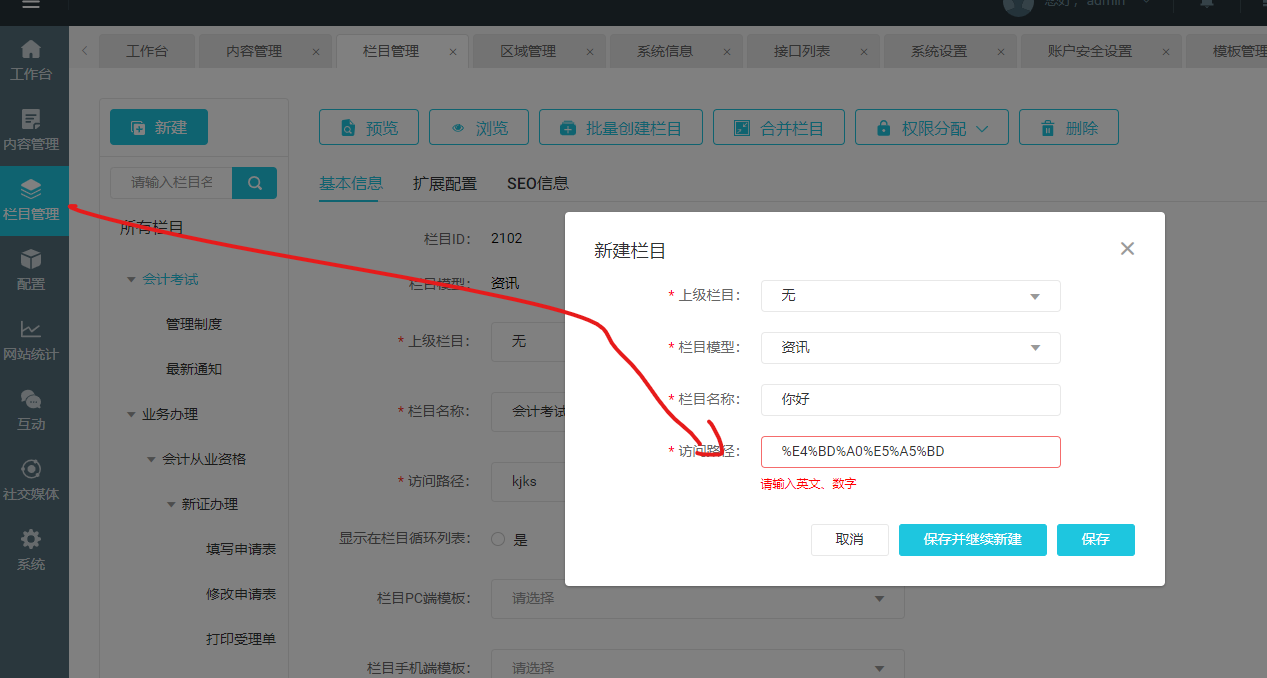Select the 基本信息 section tab

pos(351,183)
